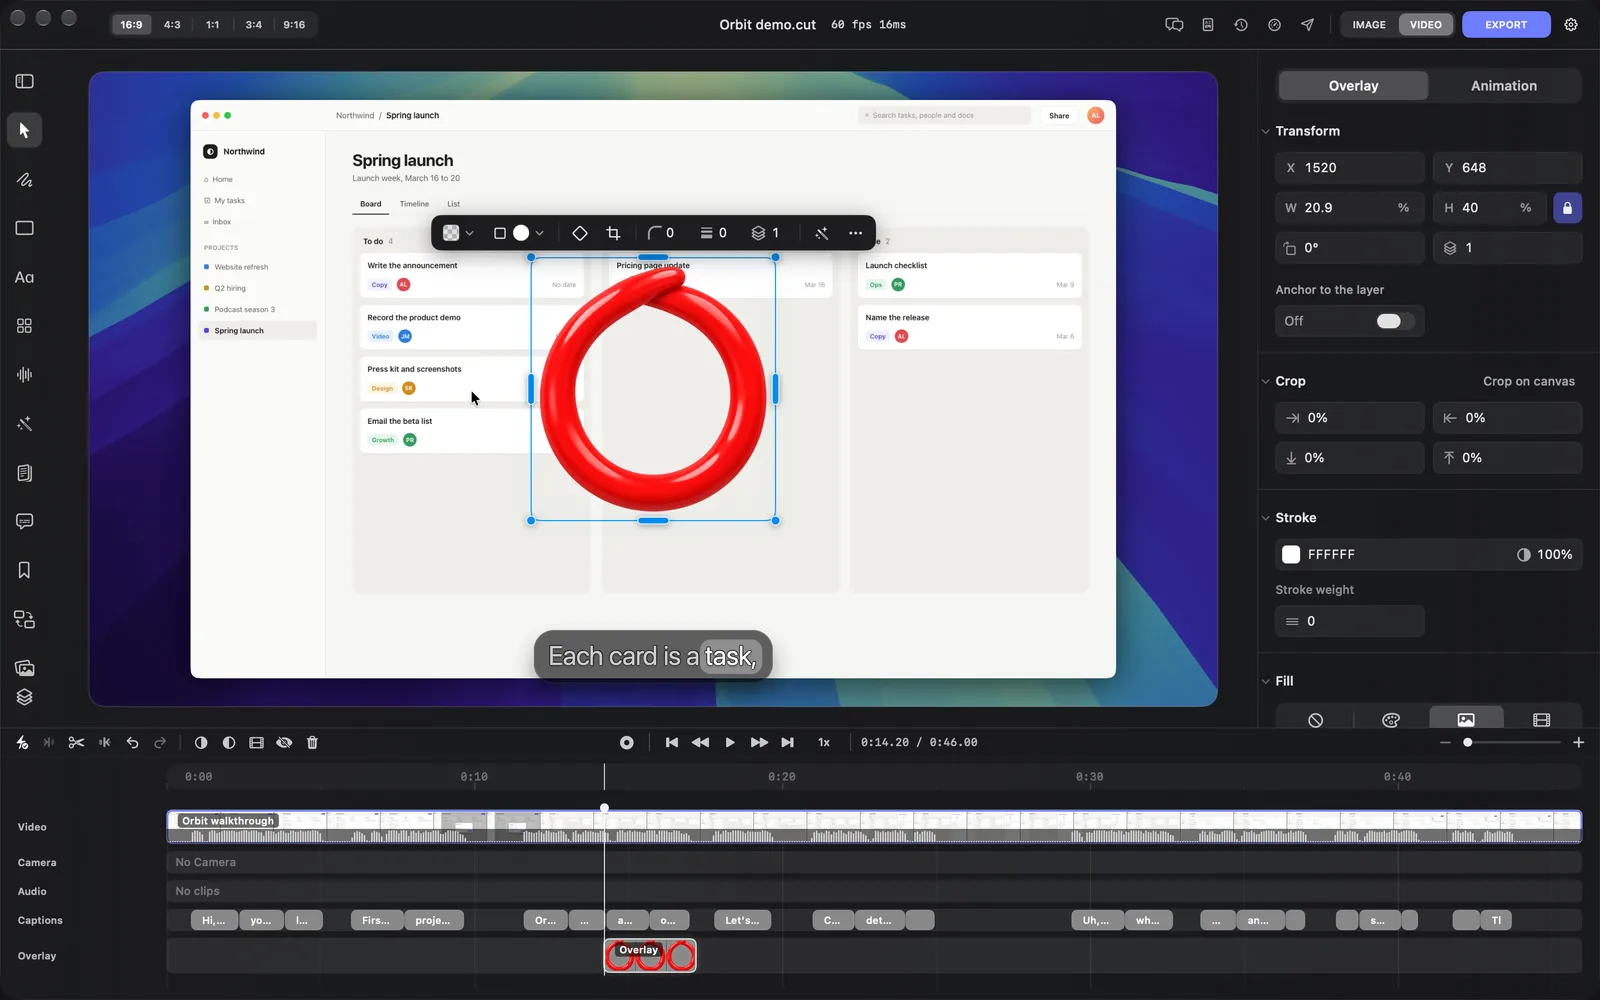Select the image fill tab
The height and width of the screenshot is (1000, 1600).
tap(1466, 719)
